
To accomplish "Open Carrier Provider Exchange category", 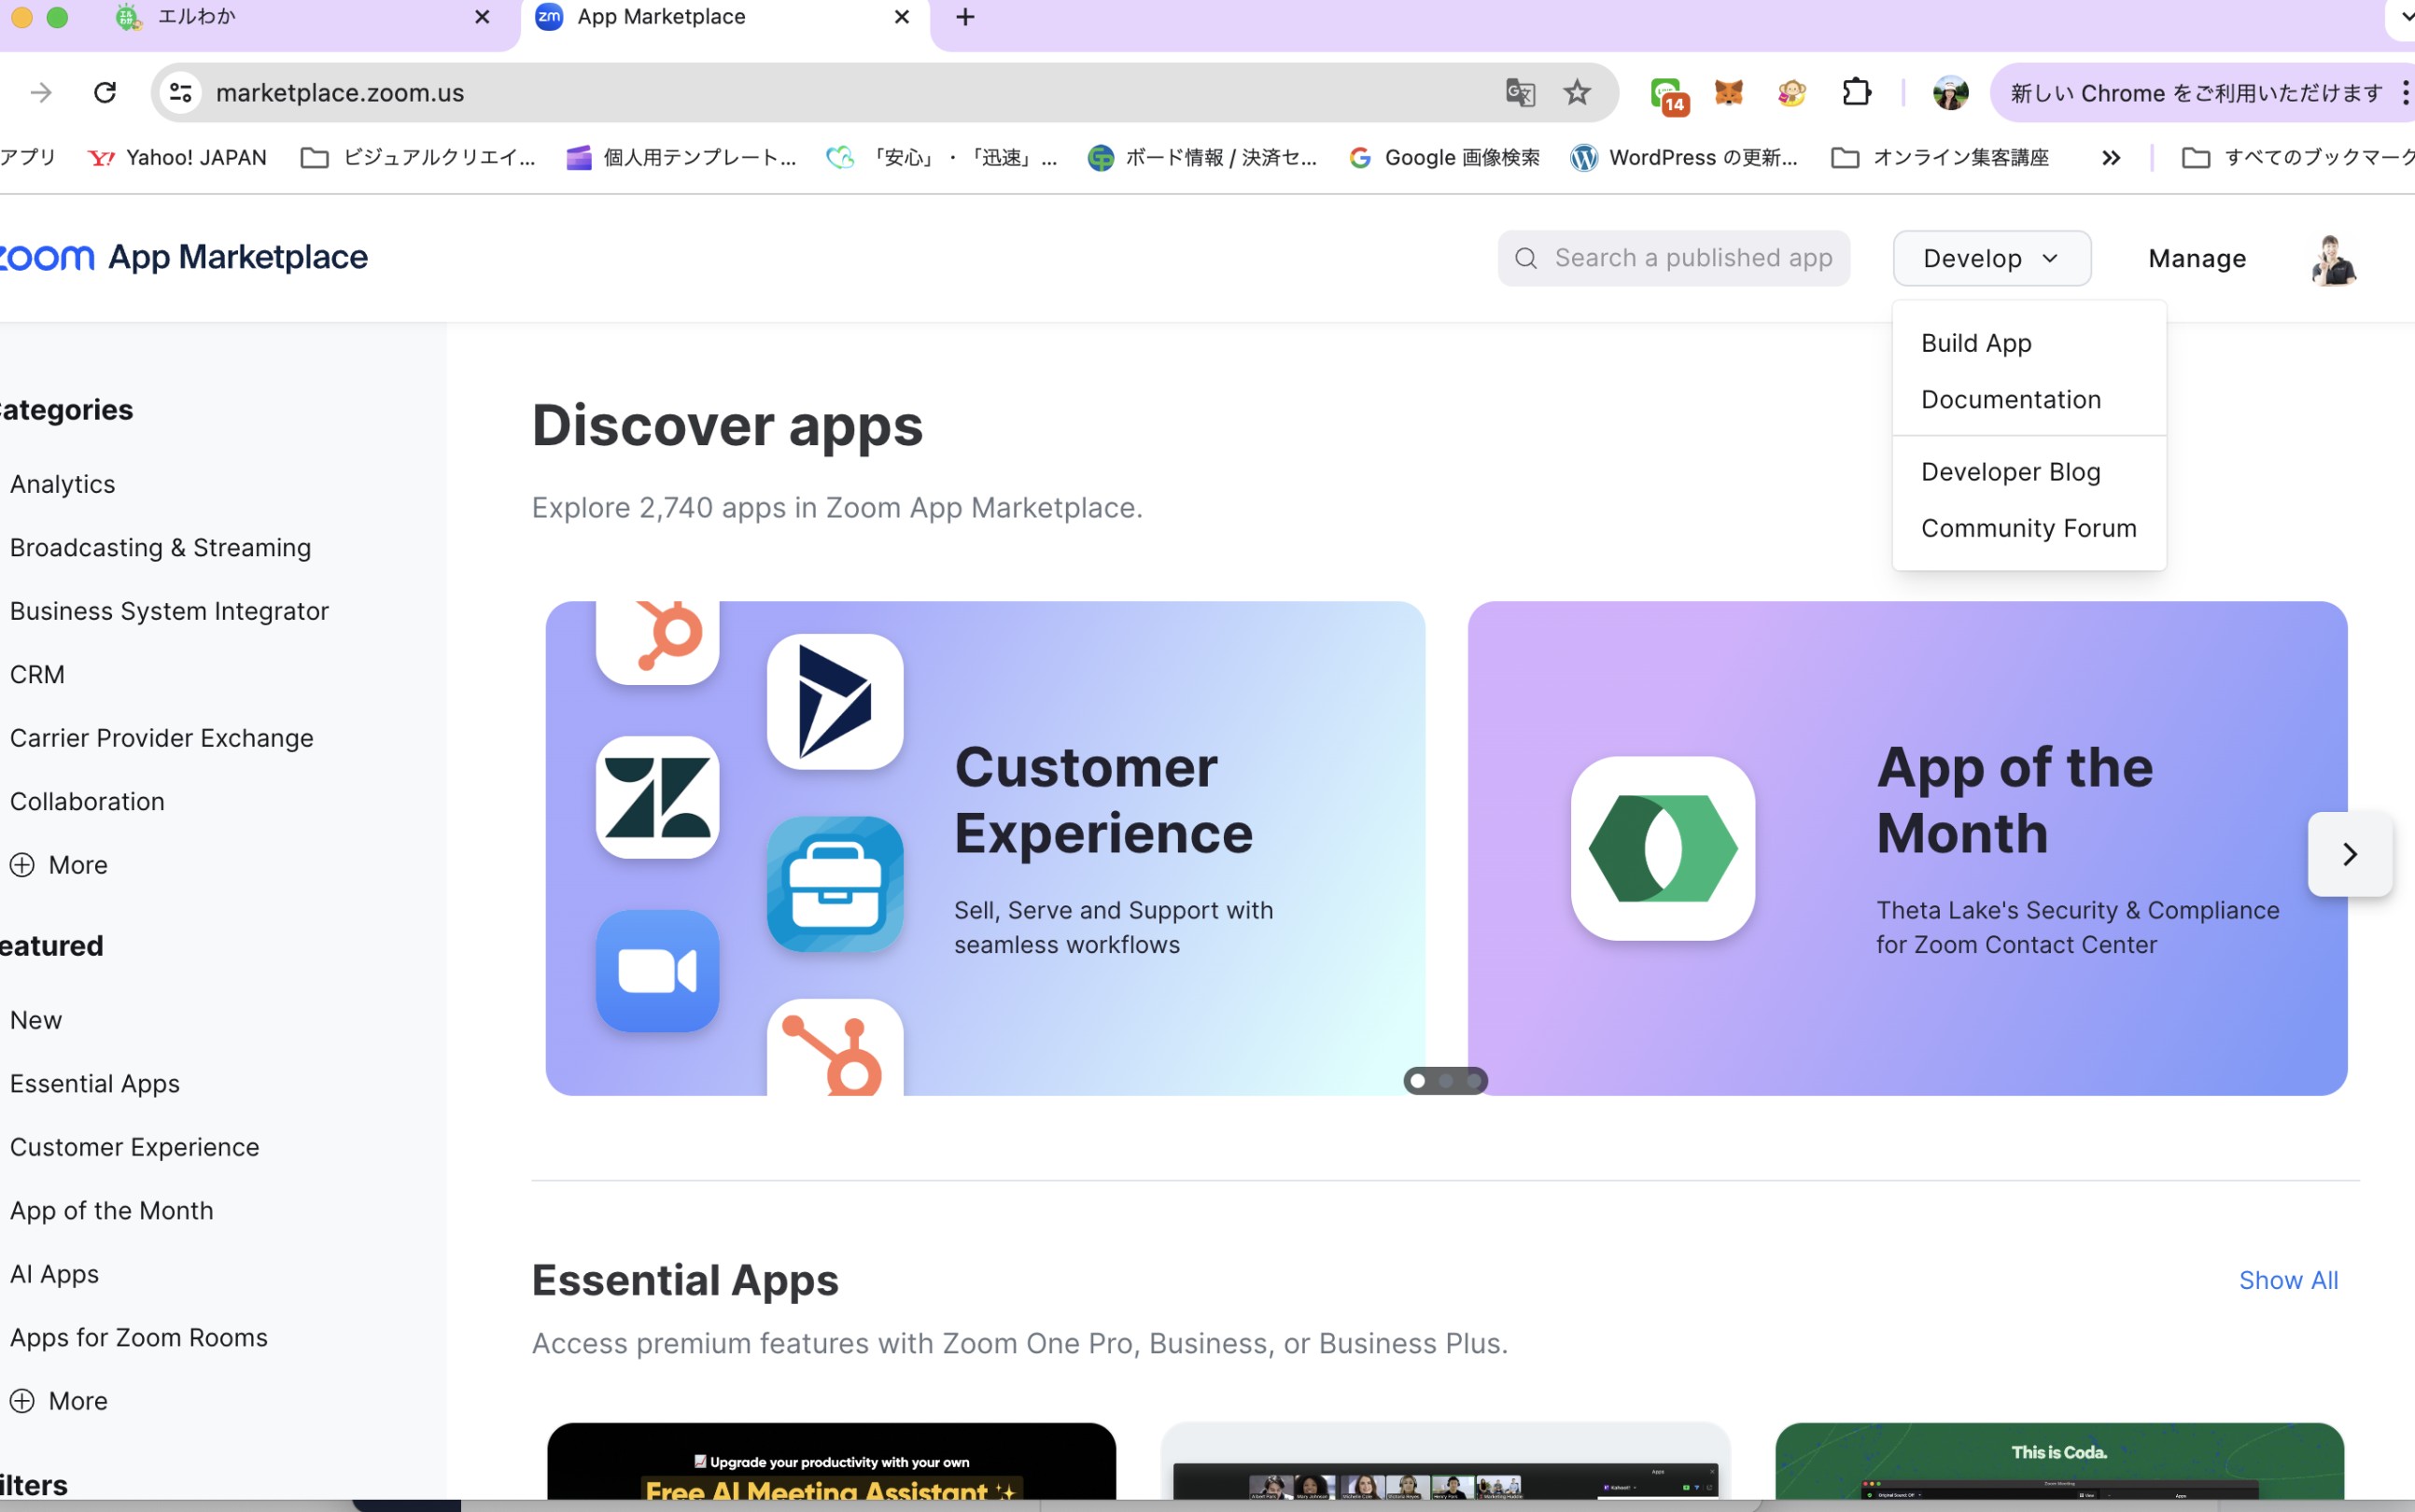I will (162, 738).
